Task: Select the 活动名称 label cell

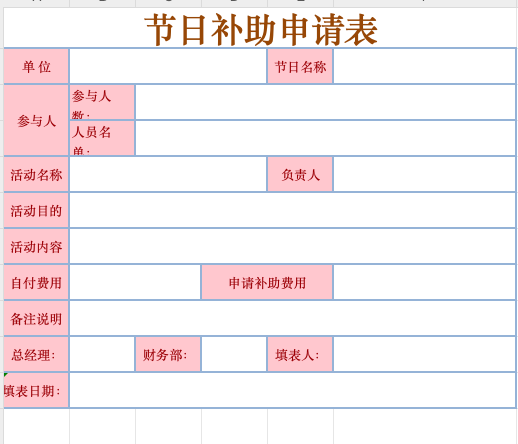Action: click(x=36, y=174)
